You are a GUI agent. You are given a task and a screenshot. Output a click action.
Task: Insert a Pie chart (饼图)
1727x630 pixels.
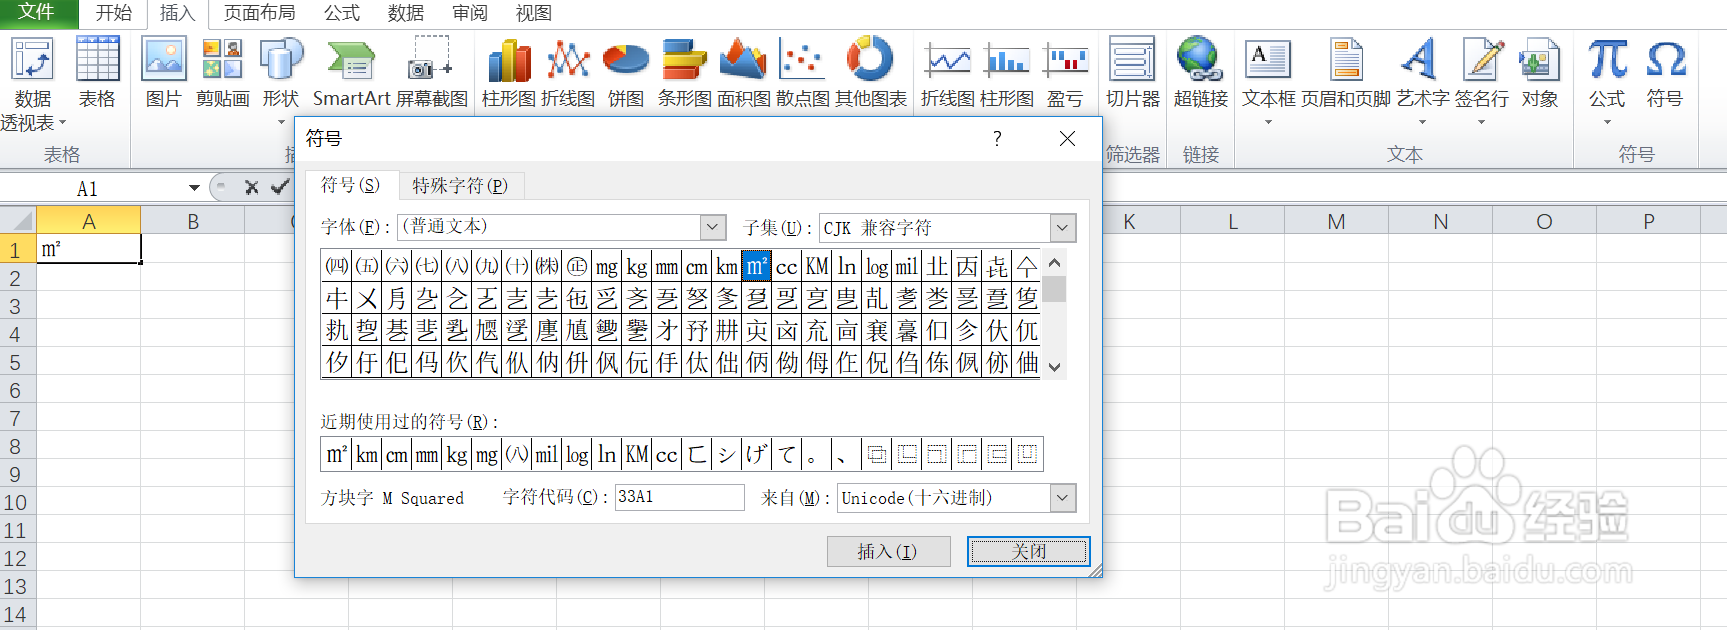click(626, 72)
